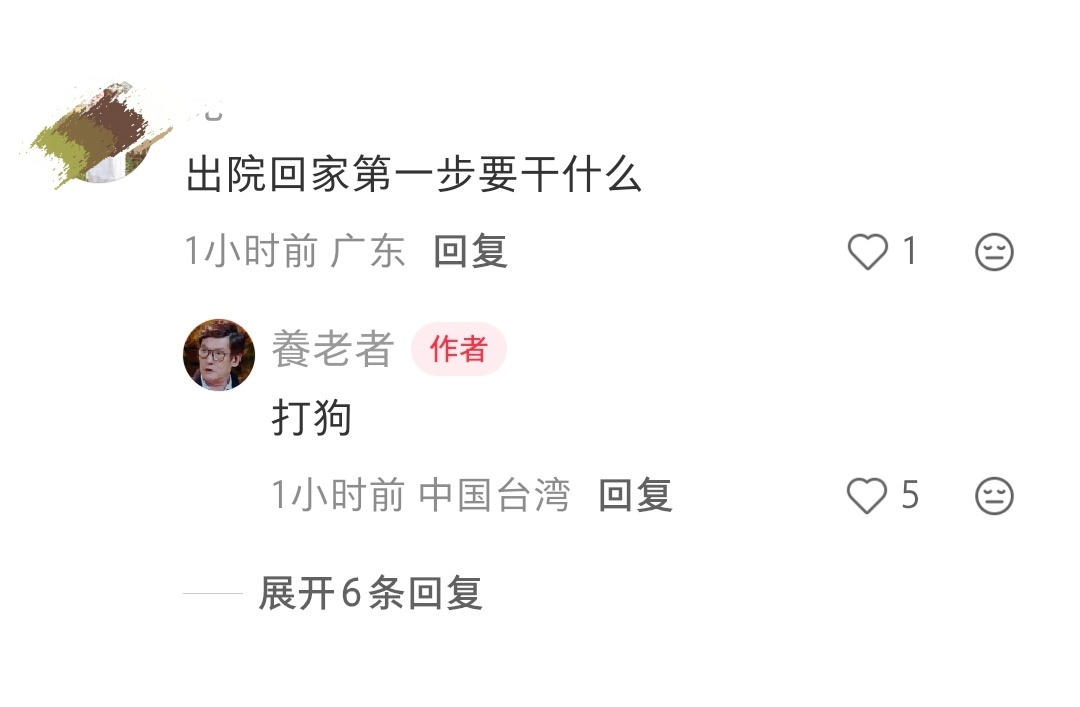Reply to the 广东 comment
The image size is (1080, 707).
point(470,251)
